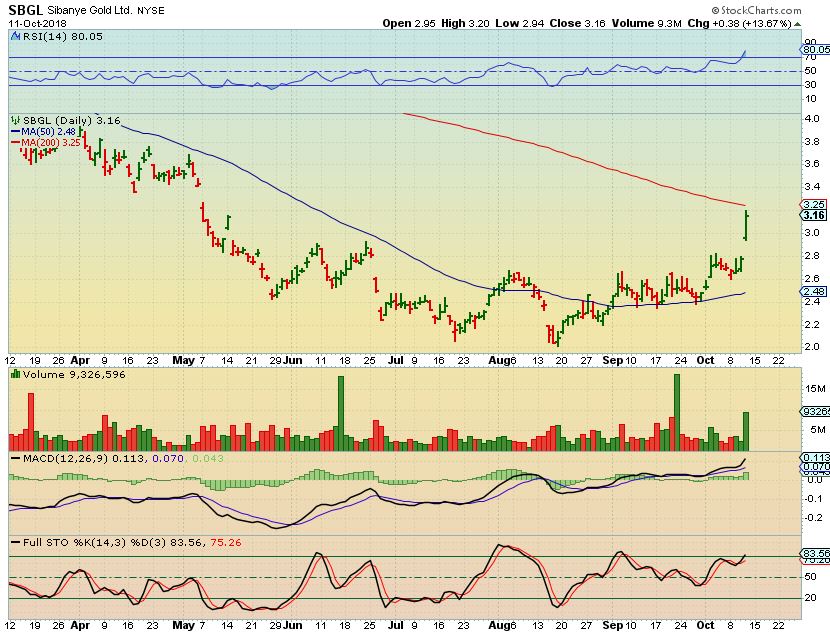830x635 pixels.
Task: Click the blue MA(50) legend line swatch
Action: point(15,131)
